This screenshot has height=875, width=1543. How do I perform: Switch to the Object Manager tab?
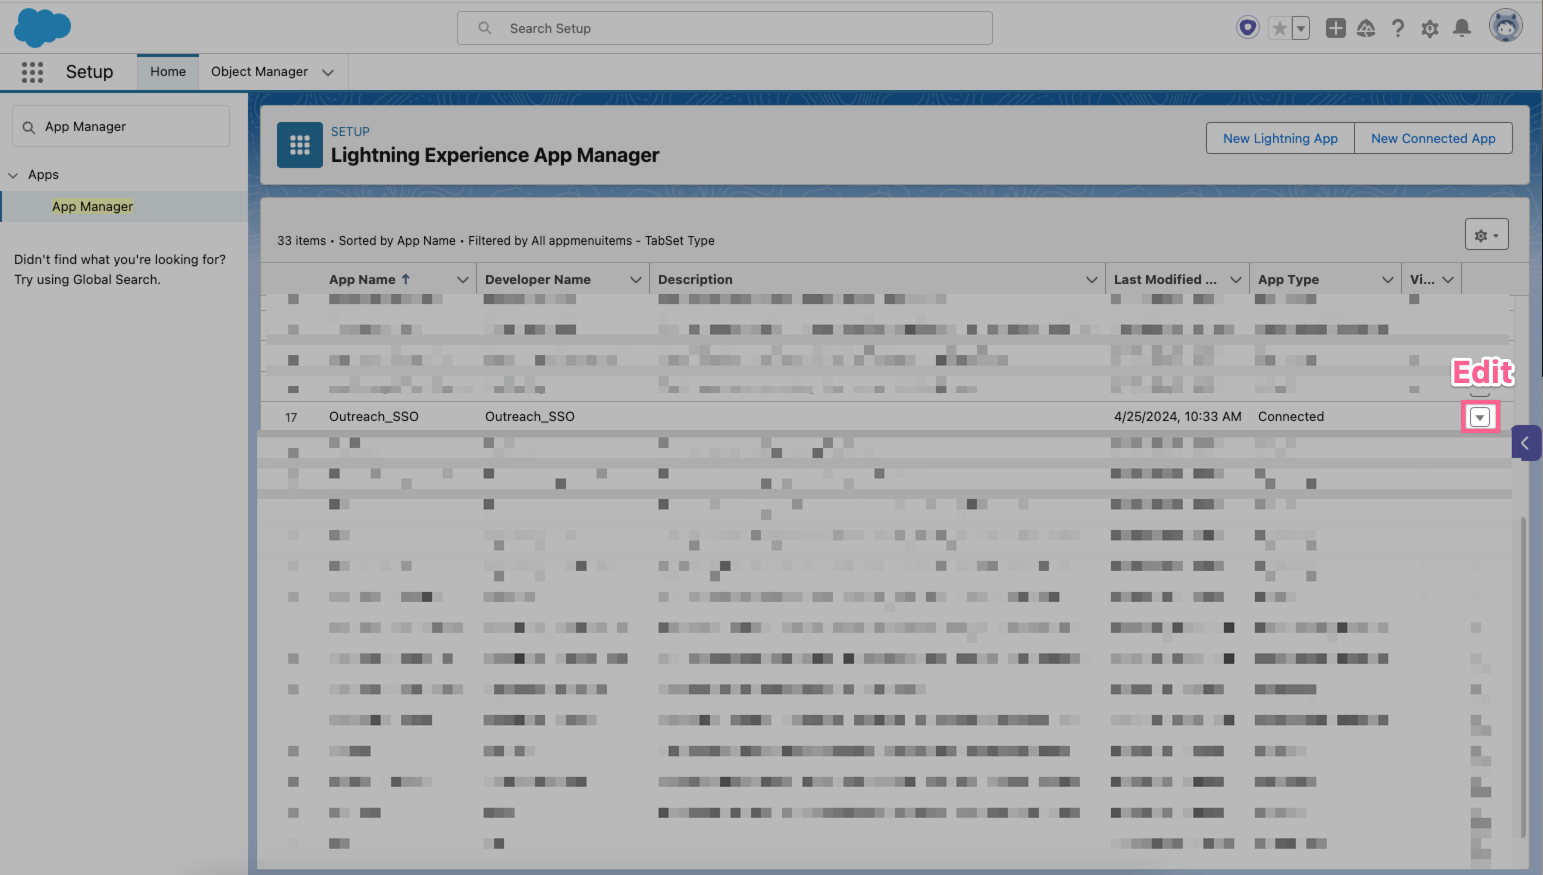tap(260, 71)
